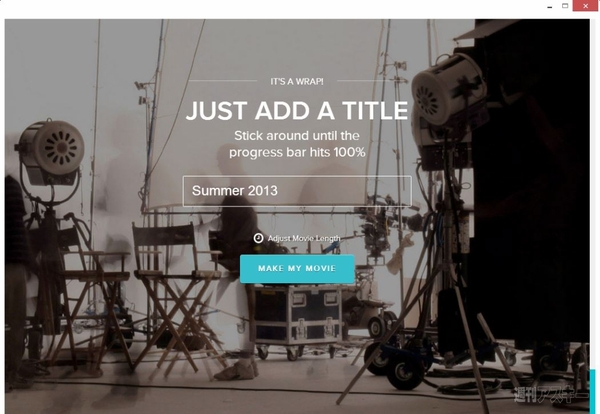Click the progress bar hits 100% text
600x414 pixels.
pos(297,152)
